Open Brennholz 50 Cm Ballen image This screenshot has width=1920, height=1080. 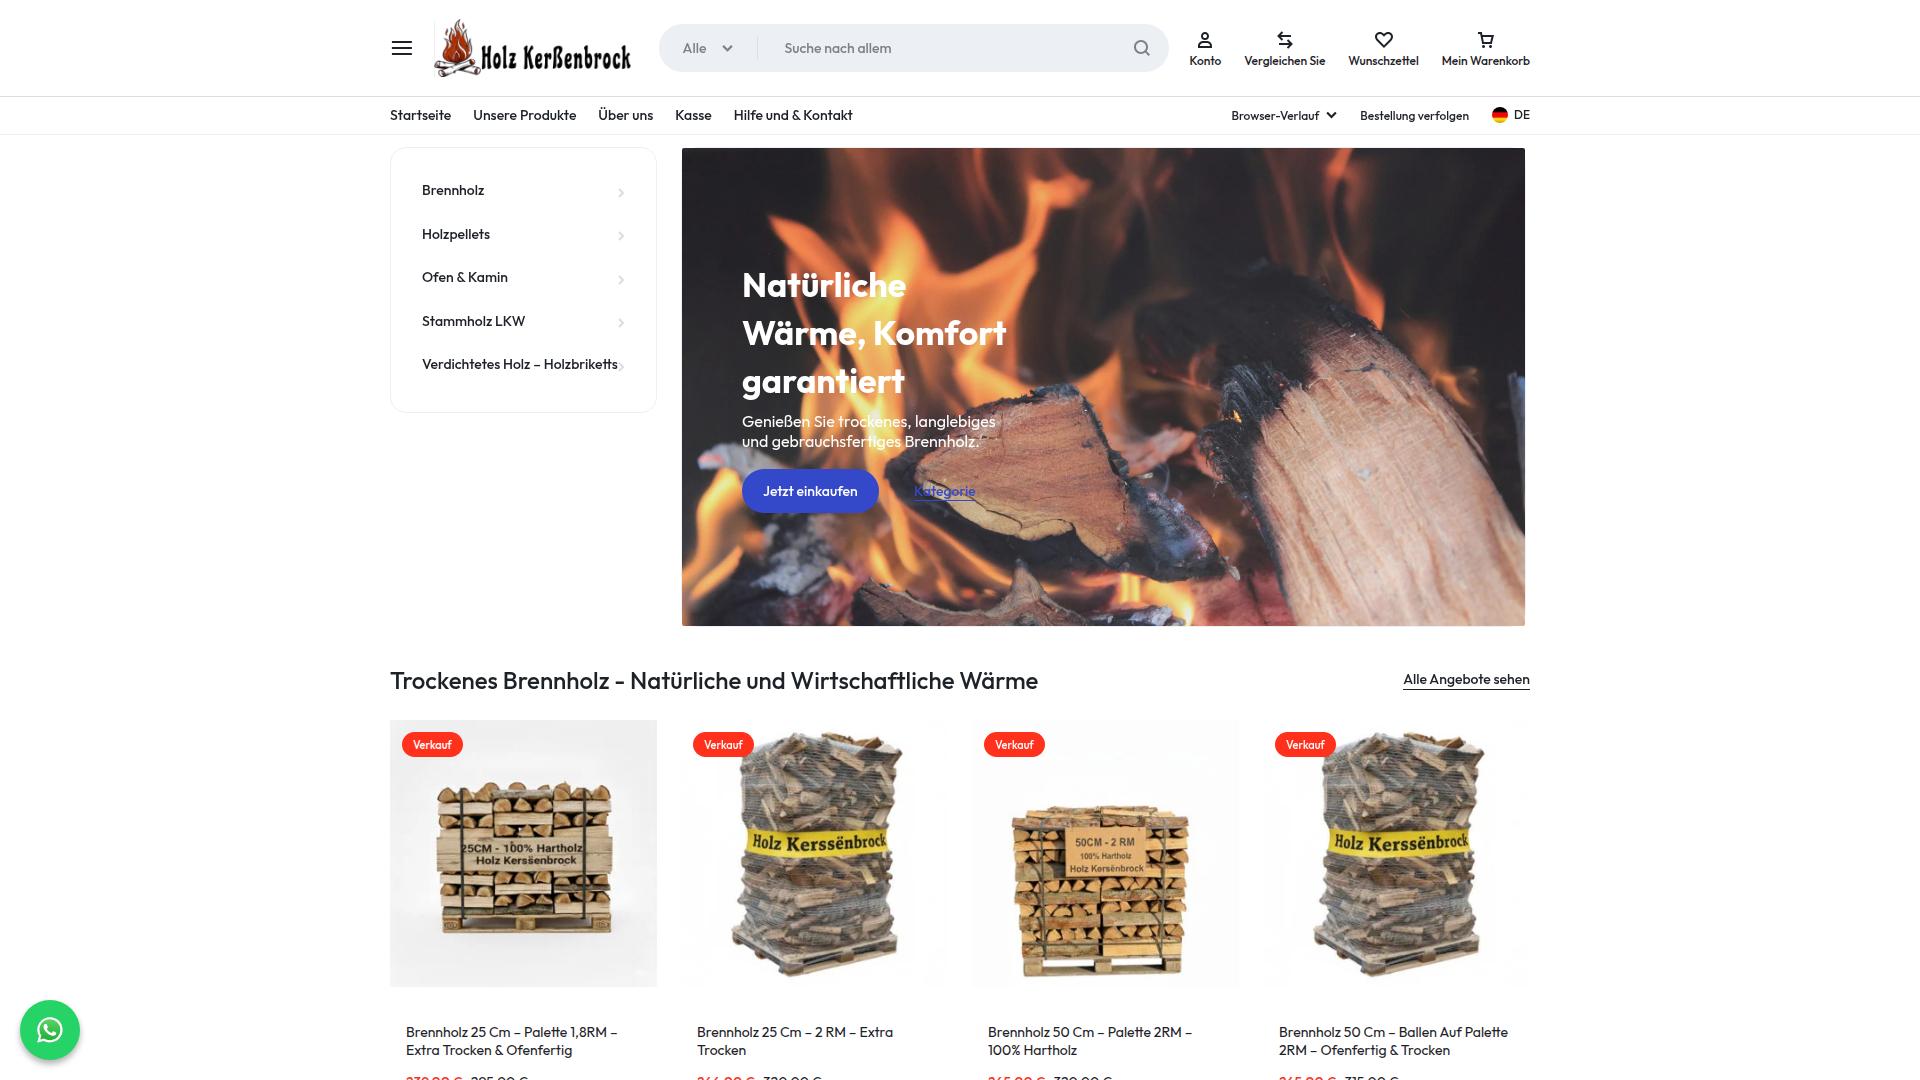1396,853
